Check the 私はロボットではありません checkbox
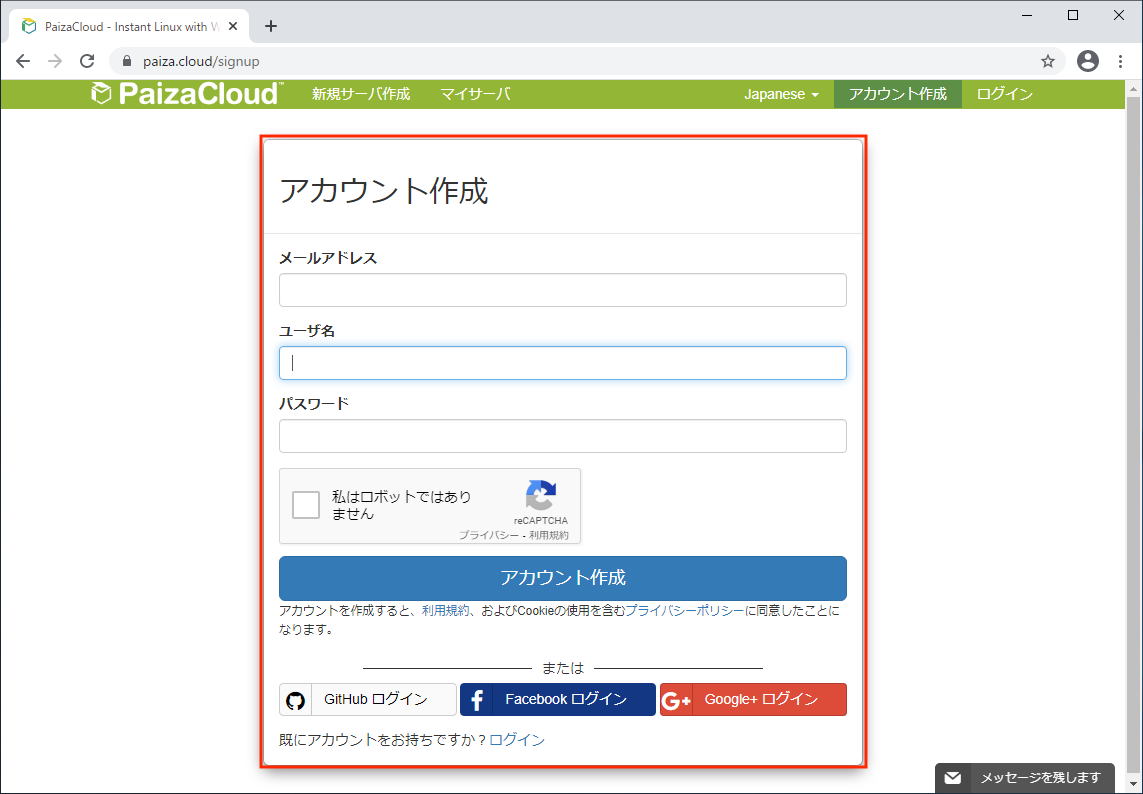 click(306, 505)
